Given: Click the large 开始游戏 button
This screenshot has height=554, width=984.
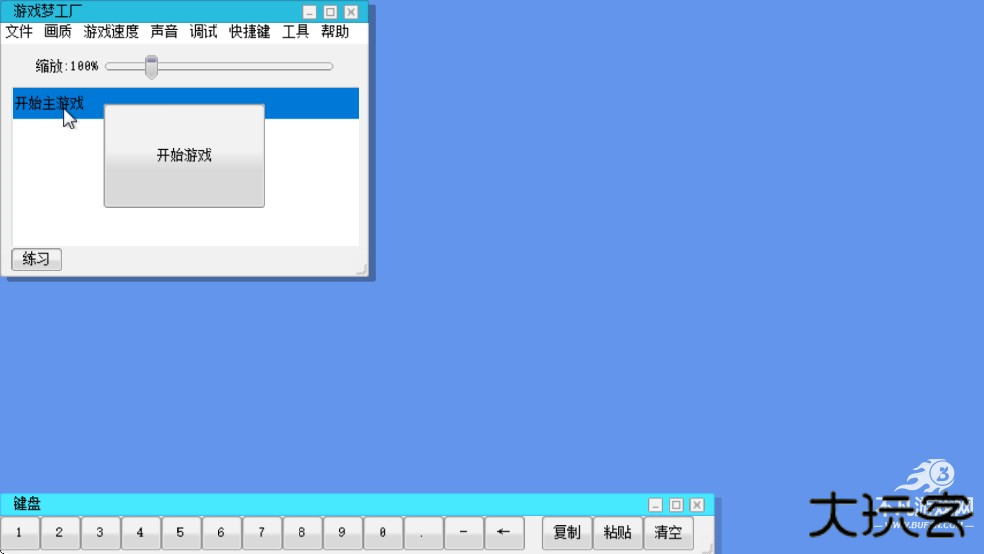Looking at the screenshot, I should tap(184, 156).
